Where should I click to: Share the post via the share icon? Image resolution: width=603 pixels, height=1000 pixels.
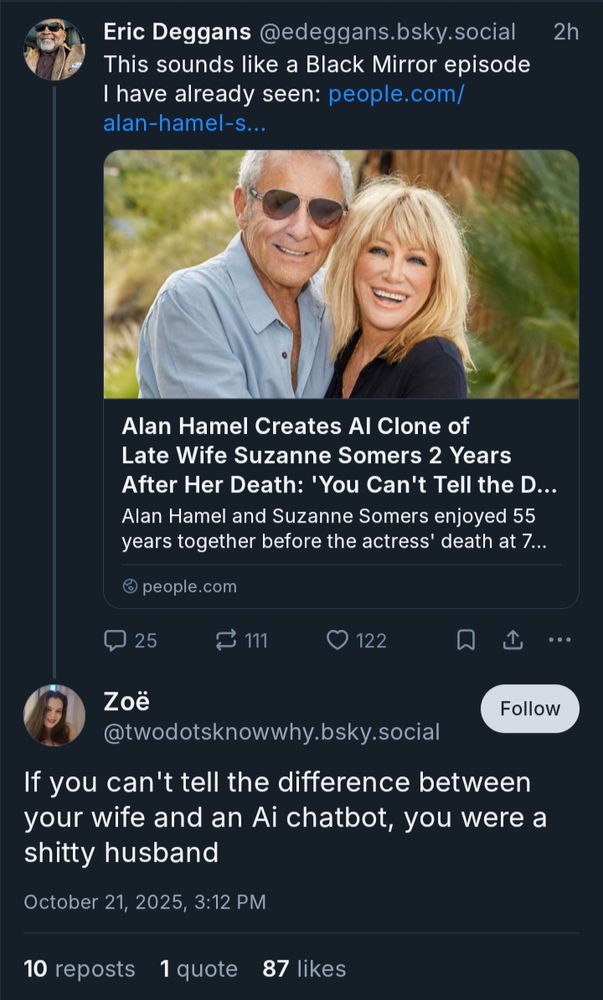(x=511, y=640)
